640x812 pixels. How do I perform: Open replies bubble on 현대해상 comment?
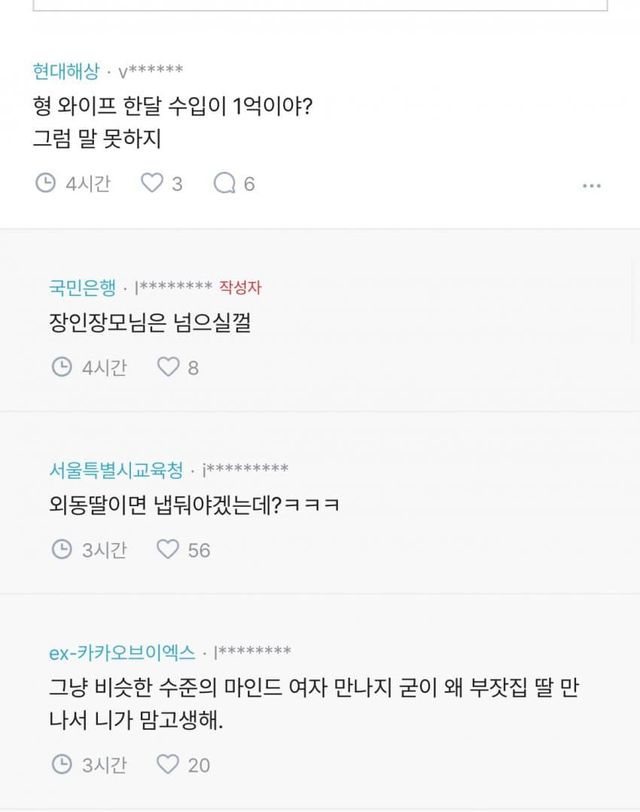(225, 183)
